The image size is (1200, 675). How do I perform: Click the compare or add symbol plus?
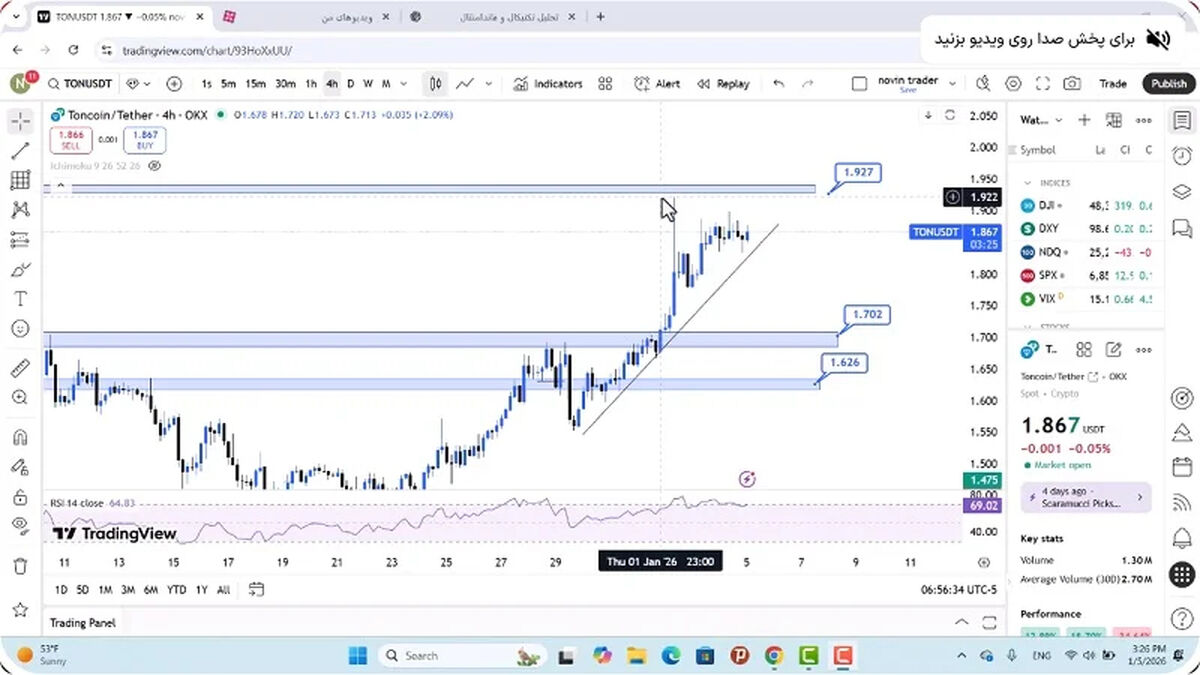(174, 84)
